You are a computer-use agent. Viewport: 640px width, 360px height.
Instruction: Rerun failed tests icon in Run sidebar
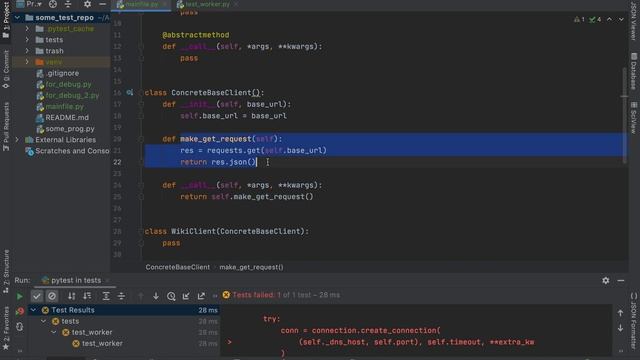20,312
